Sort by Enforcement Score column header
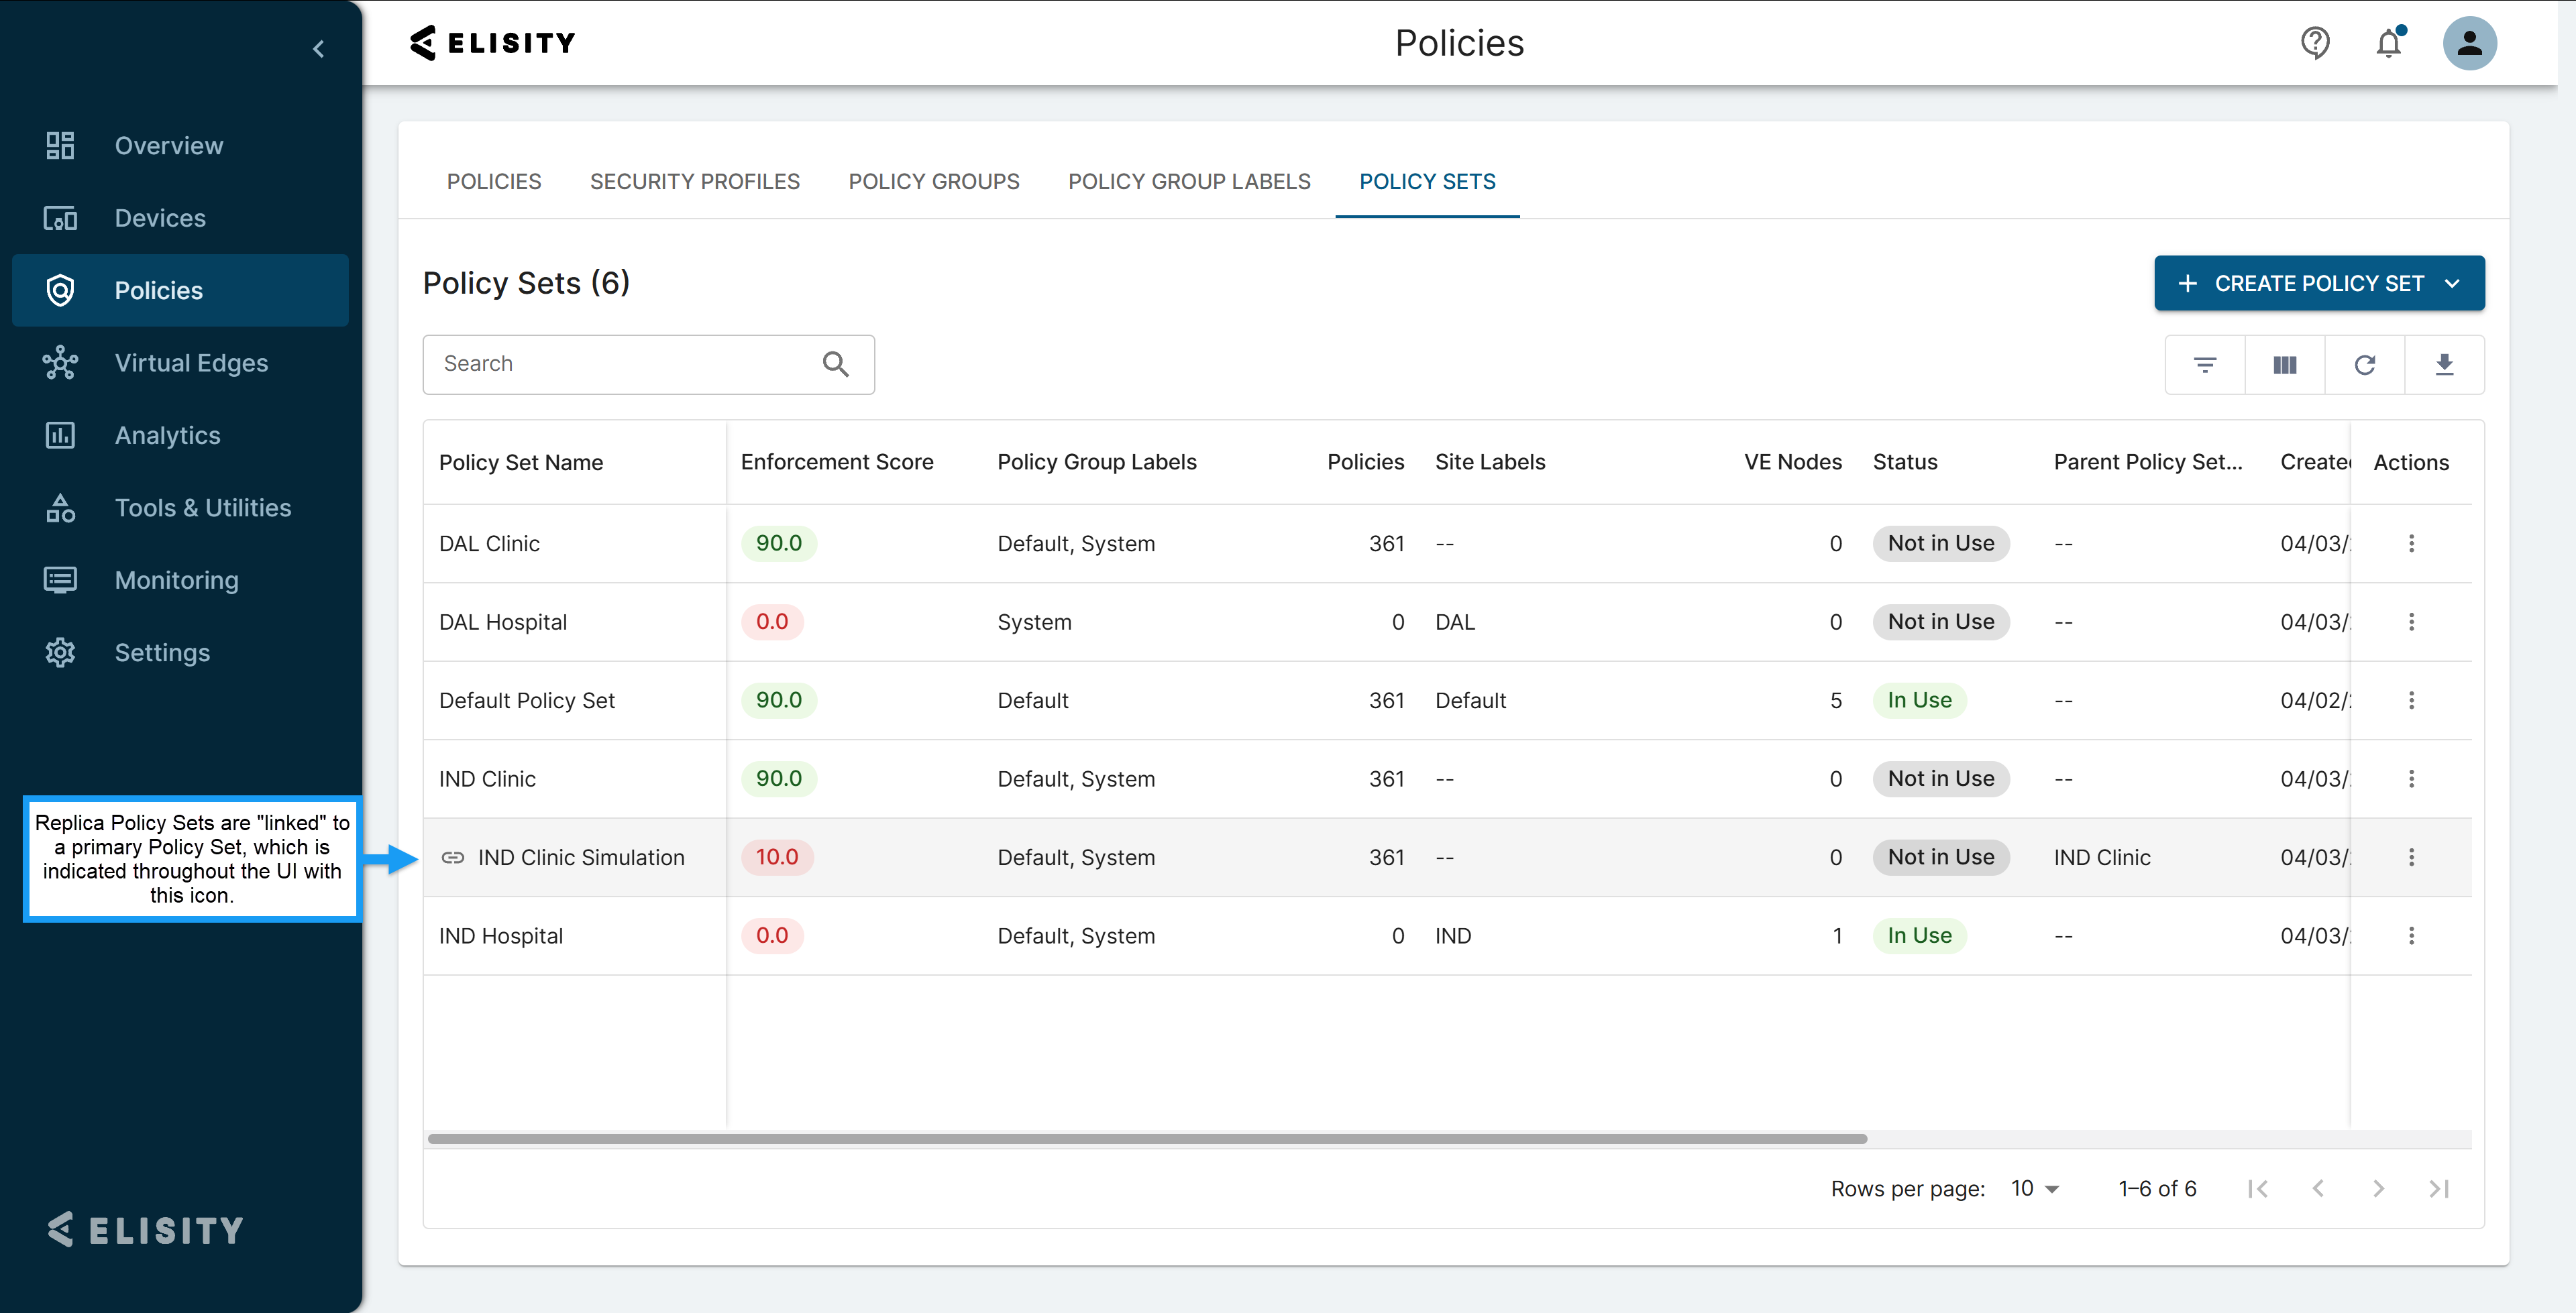The height and width of the screenshot is (1313, 2576). pos(836,462)
